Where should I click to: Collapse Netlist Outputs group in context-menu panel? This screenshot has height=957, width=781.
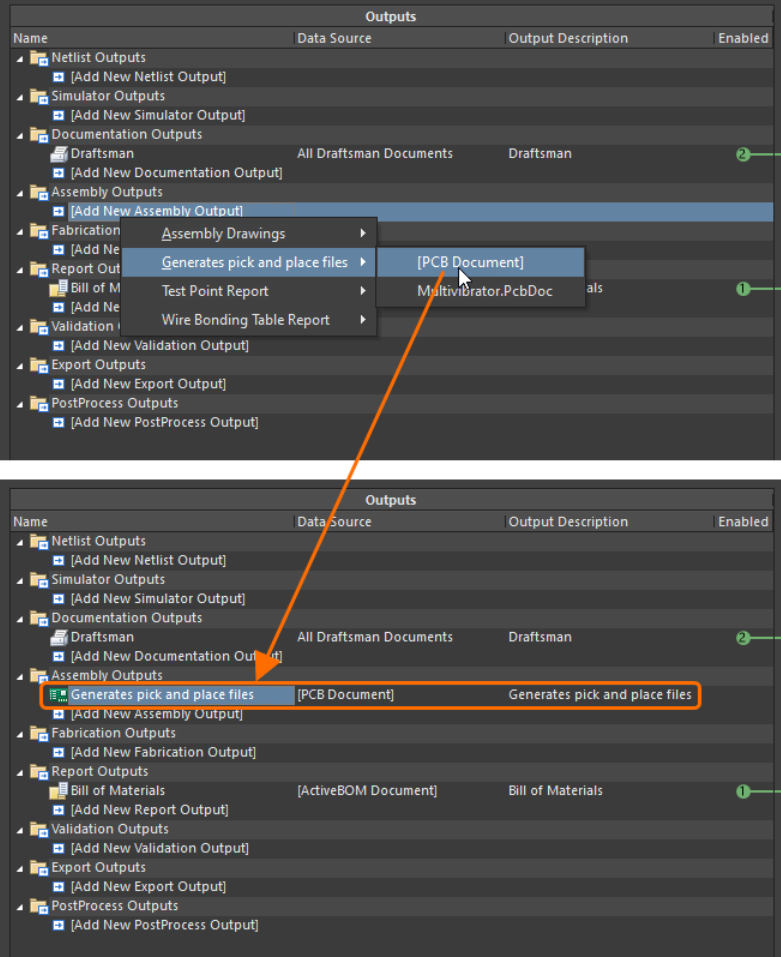20,58
